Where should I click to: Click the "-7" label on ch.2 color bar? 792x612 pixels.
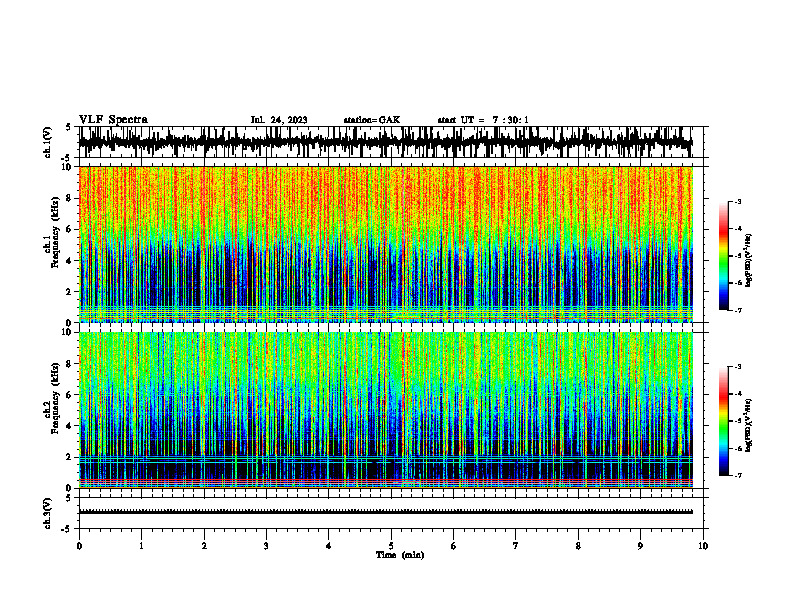coord(737,475)
